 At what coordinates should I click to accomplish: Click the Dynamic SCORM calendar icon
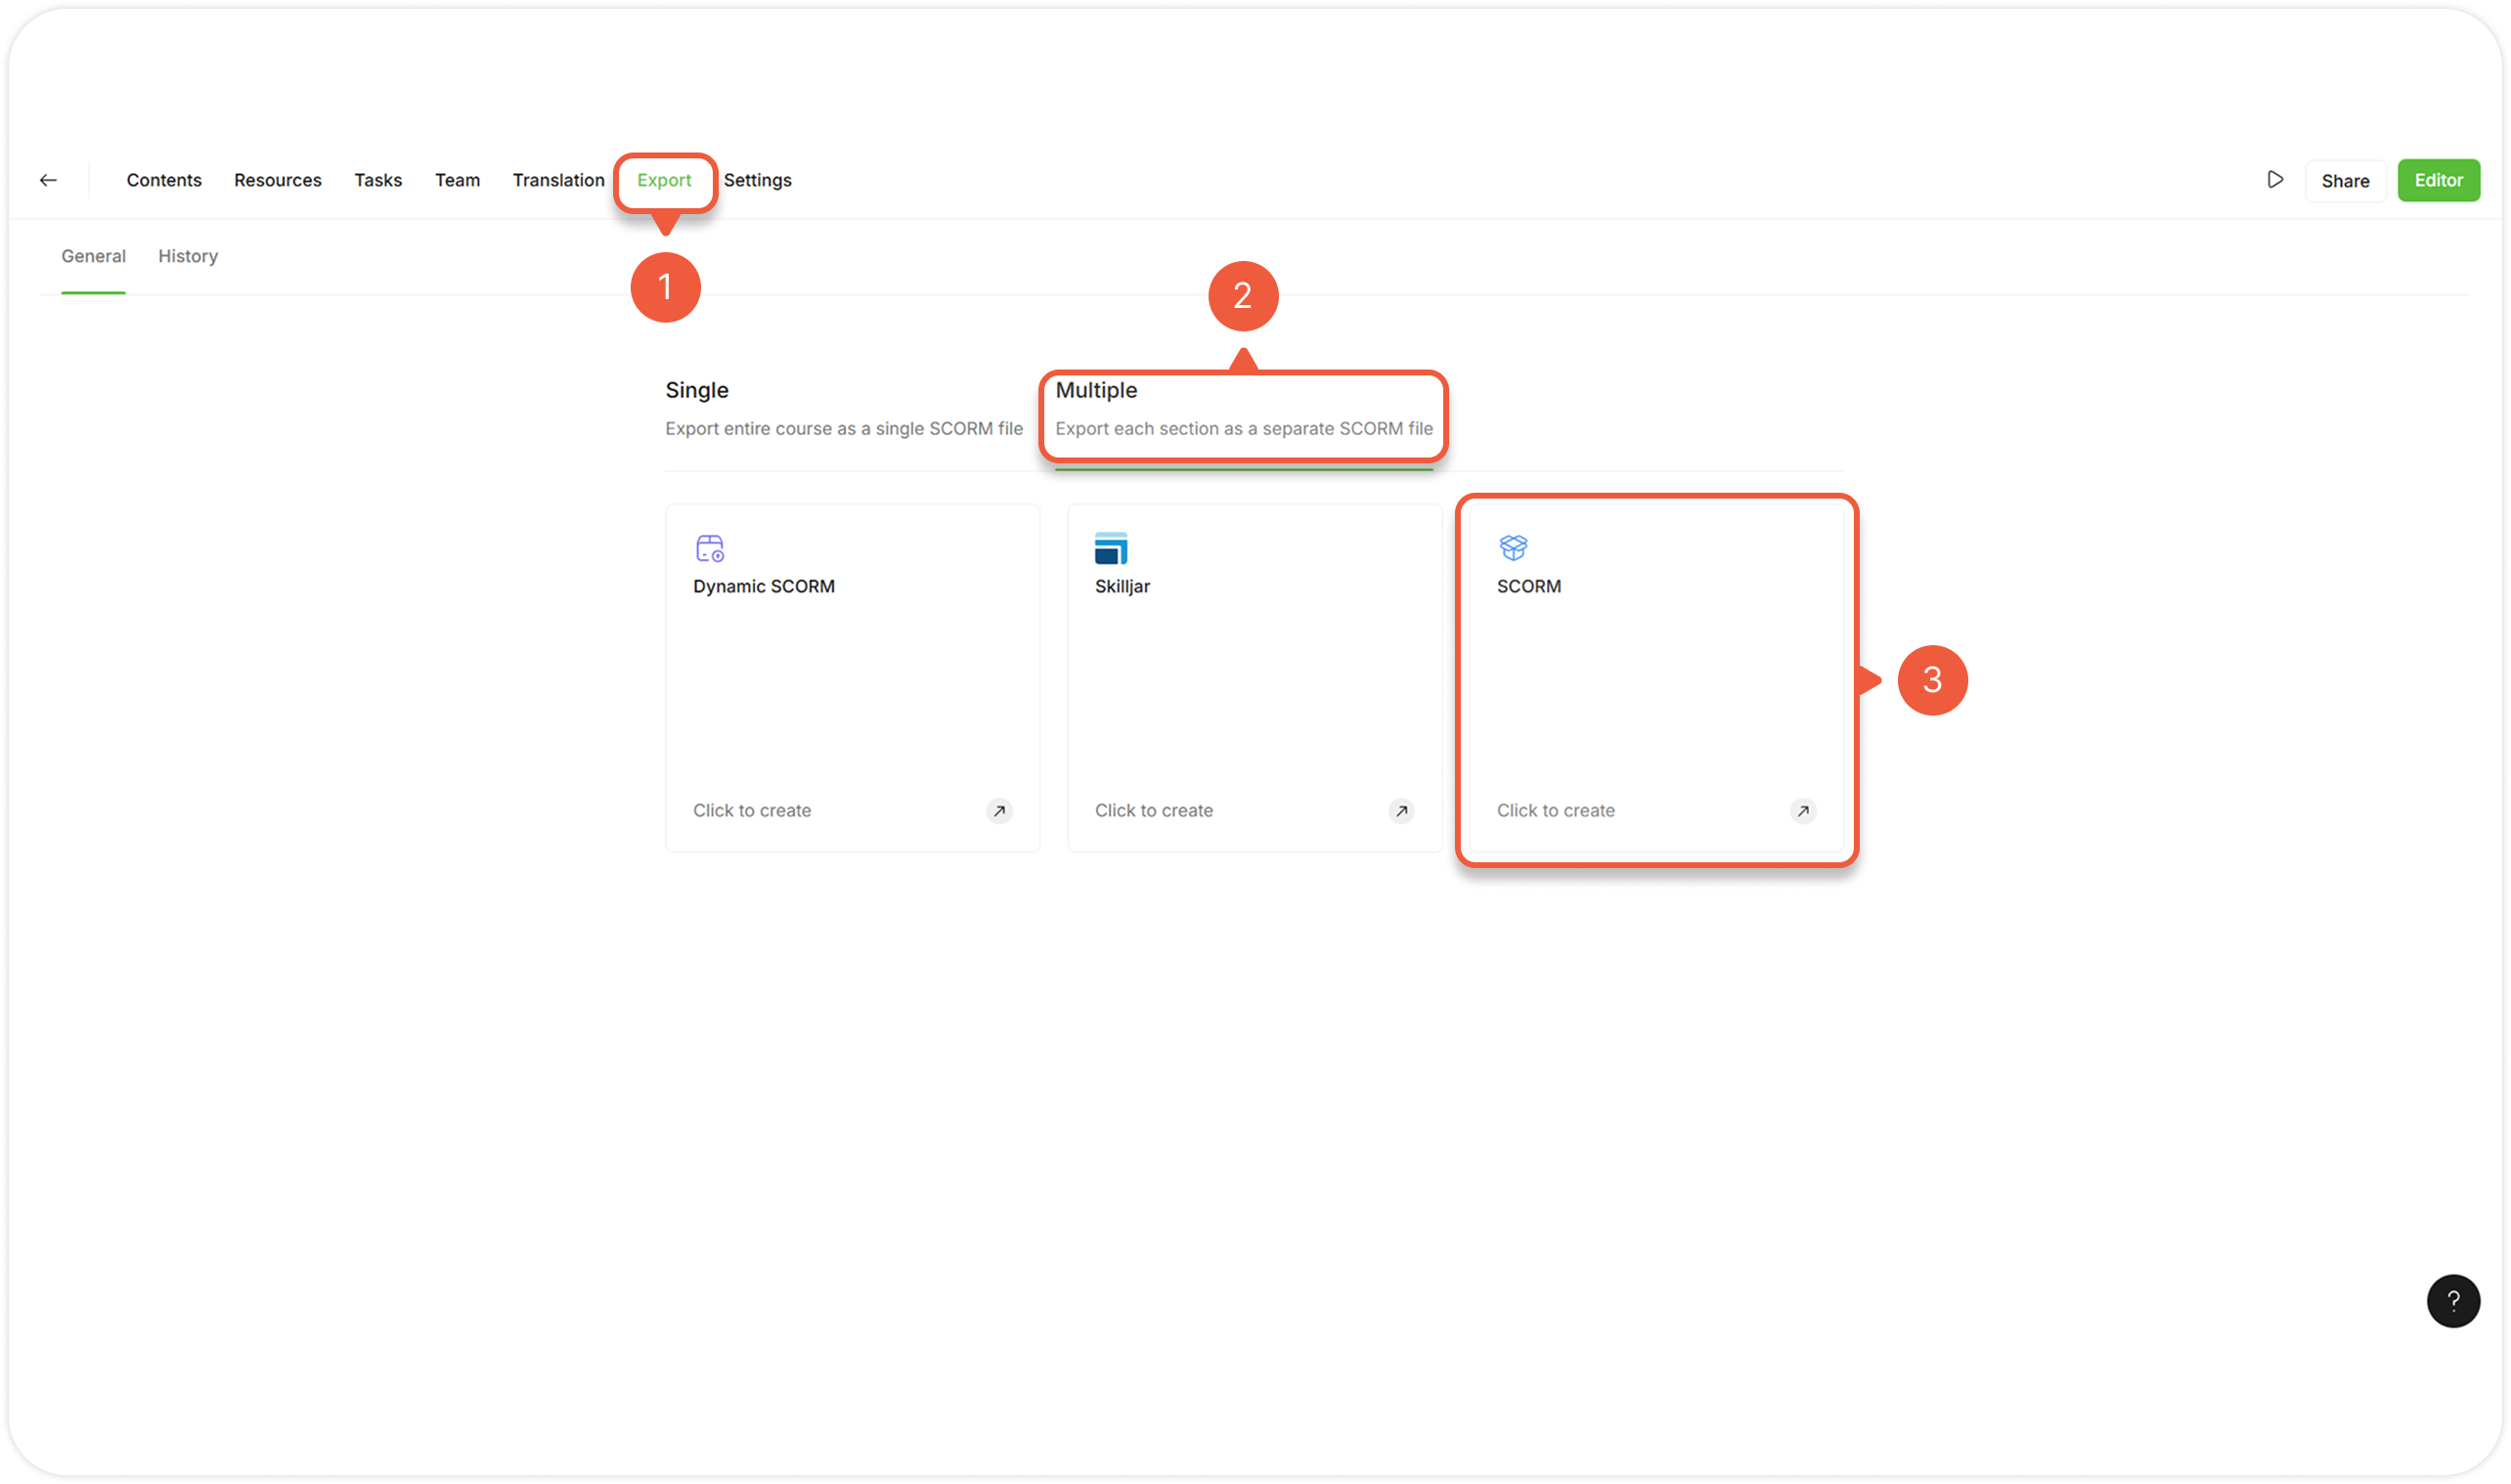(709, 548)
